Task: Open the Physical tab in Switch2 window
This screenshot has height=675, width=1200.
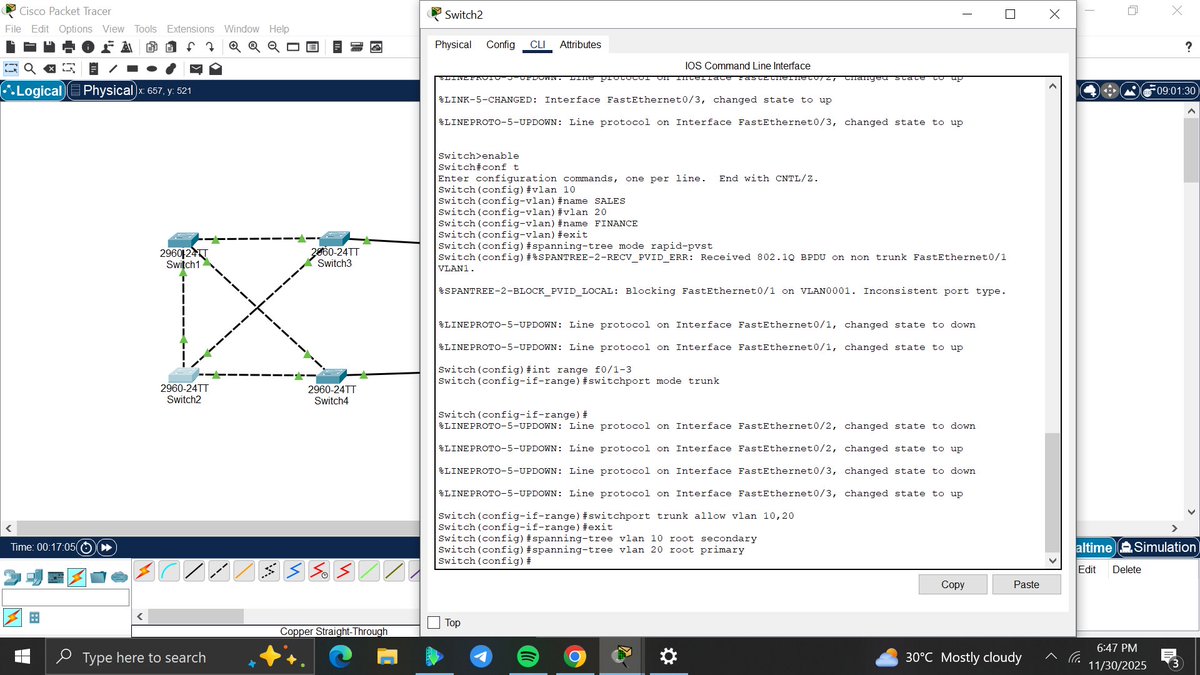Action: [453, 45]
